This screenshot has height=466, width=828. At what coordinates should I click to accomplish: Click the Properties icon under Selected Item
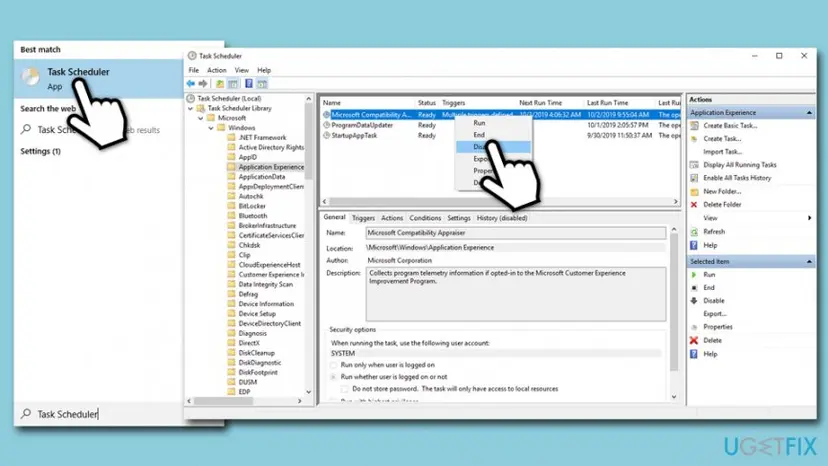coord(694,327)
